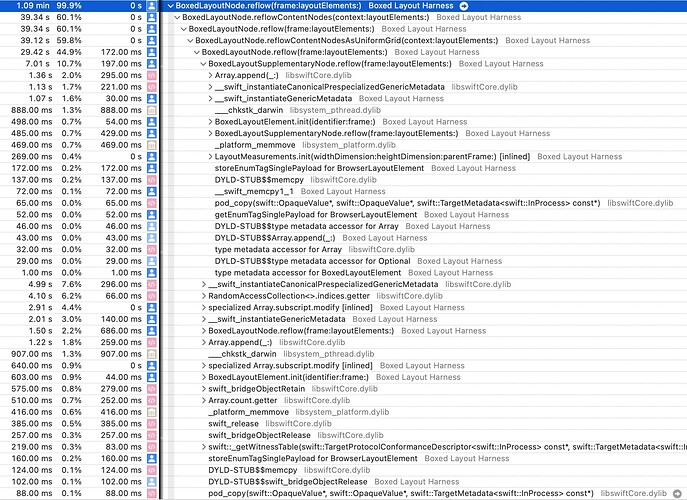Expand the 498.00 ms BoxedLayoutElement.init row

(x=210, y=122)
